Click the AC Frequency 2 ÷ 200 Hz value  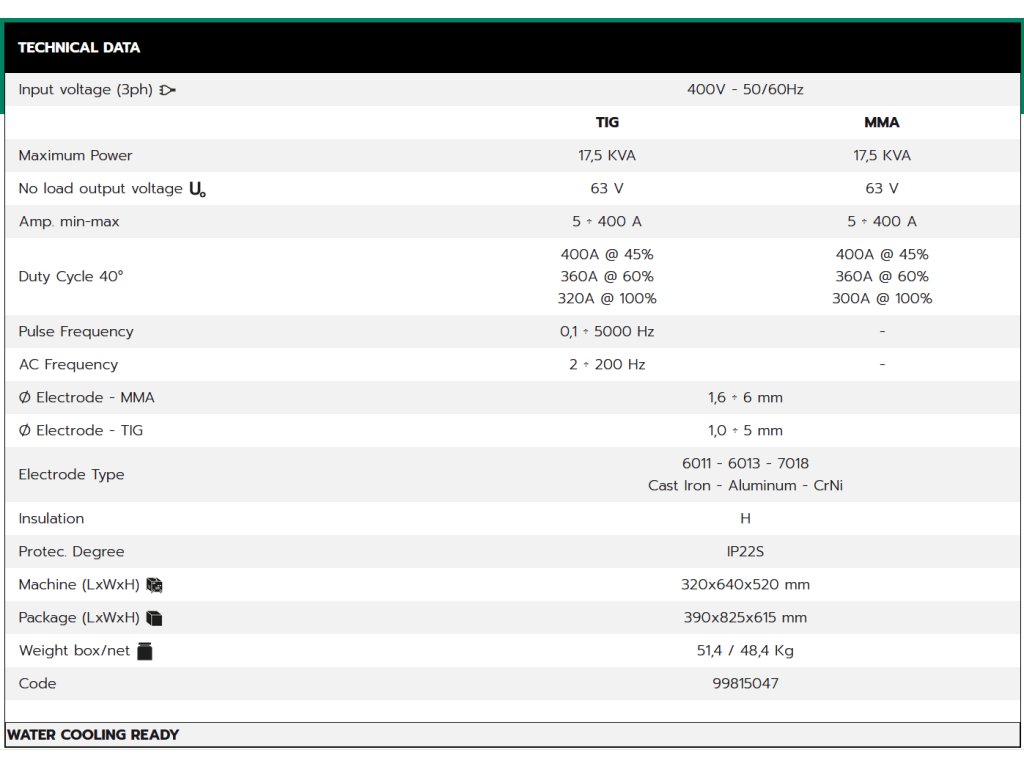pos(607,365)
